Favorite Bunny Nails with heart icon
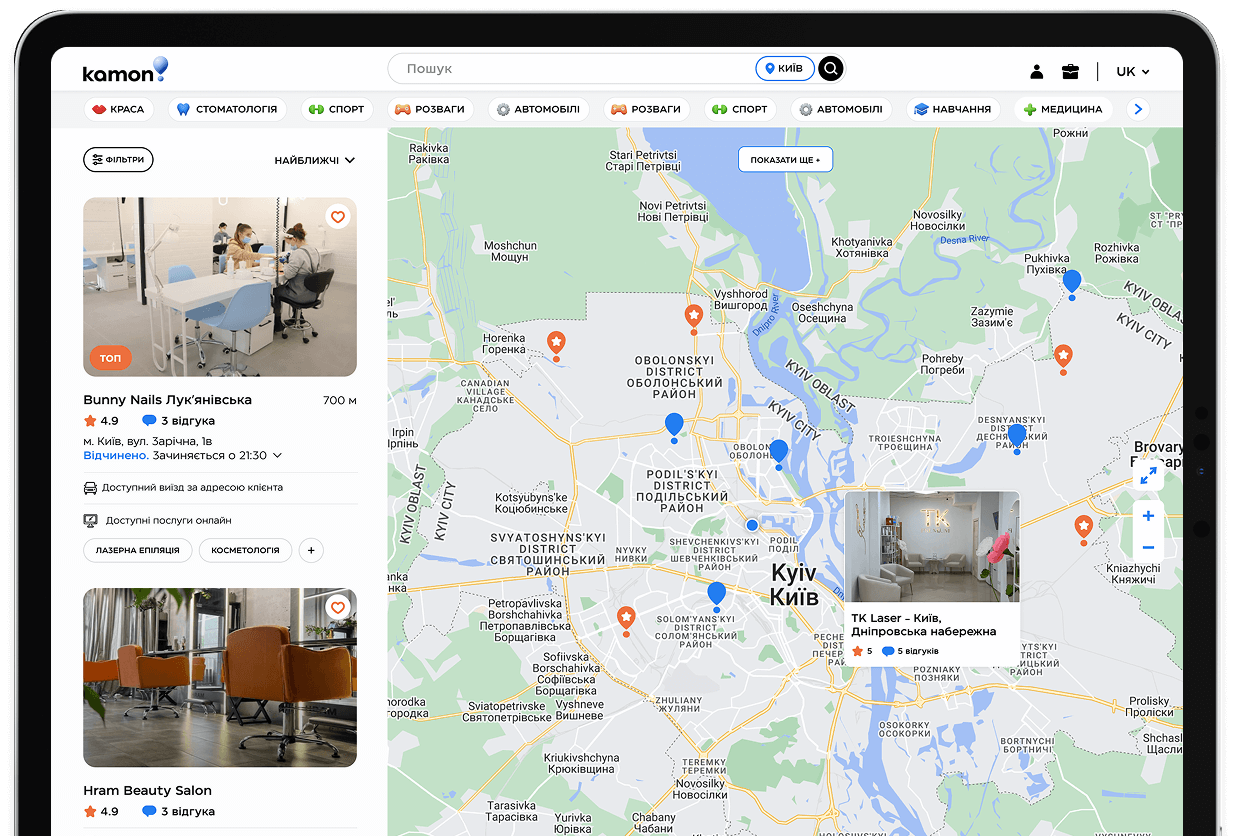The height and width of the screenshot is (836, 1234). (x=338, y=217)
